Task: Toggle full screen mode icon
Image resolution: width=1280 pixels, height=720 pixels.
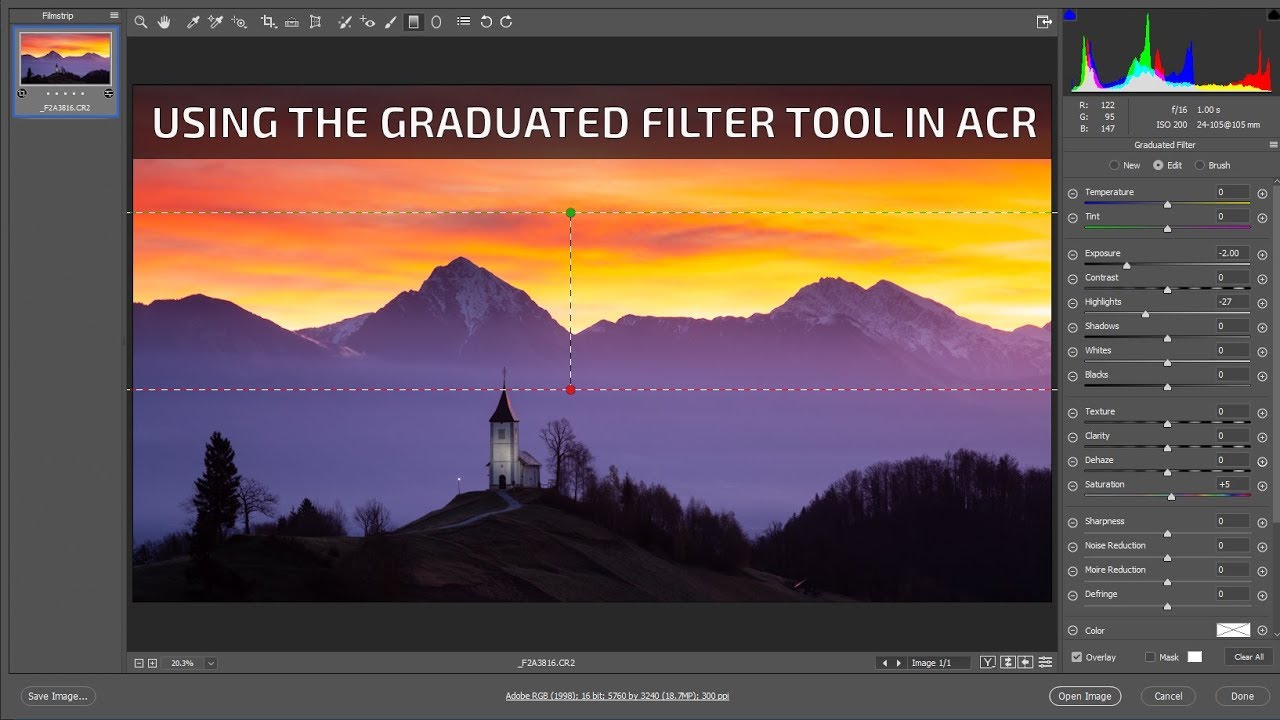Action: [1044, 22]
